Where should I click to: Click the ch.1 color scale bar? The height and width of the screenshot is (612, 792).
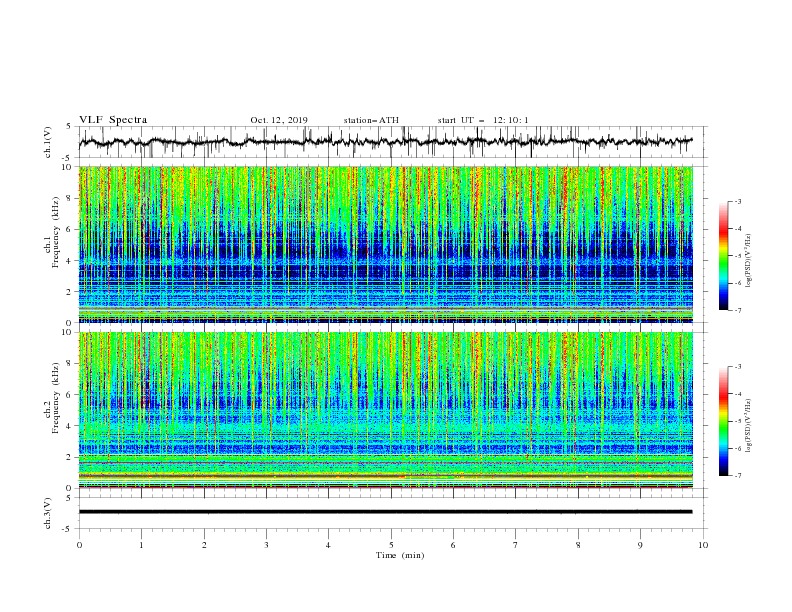tap(723, 256)
